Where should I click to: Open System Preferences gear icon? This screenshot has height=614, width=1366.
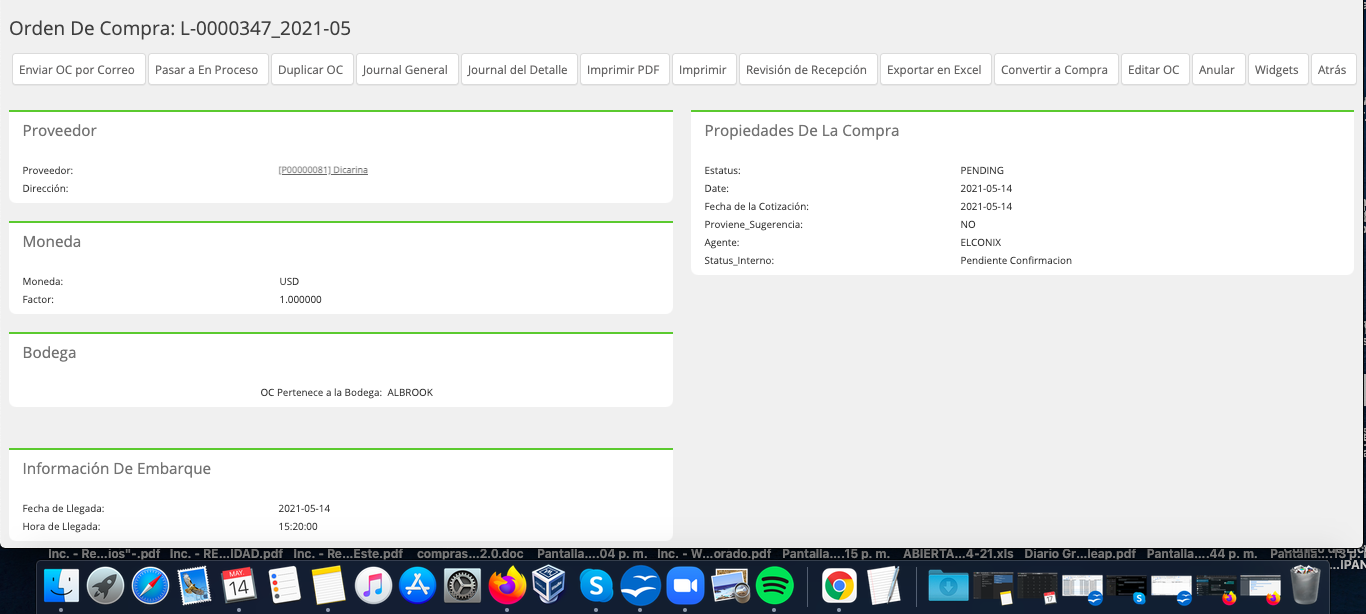click(x=463, y=585)
